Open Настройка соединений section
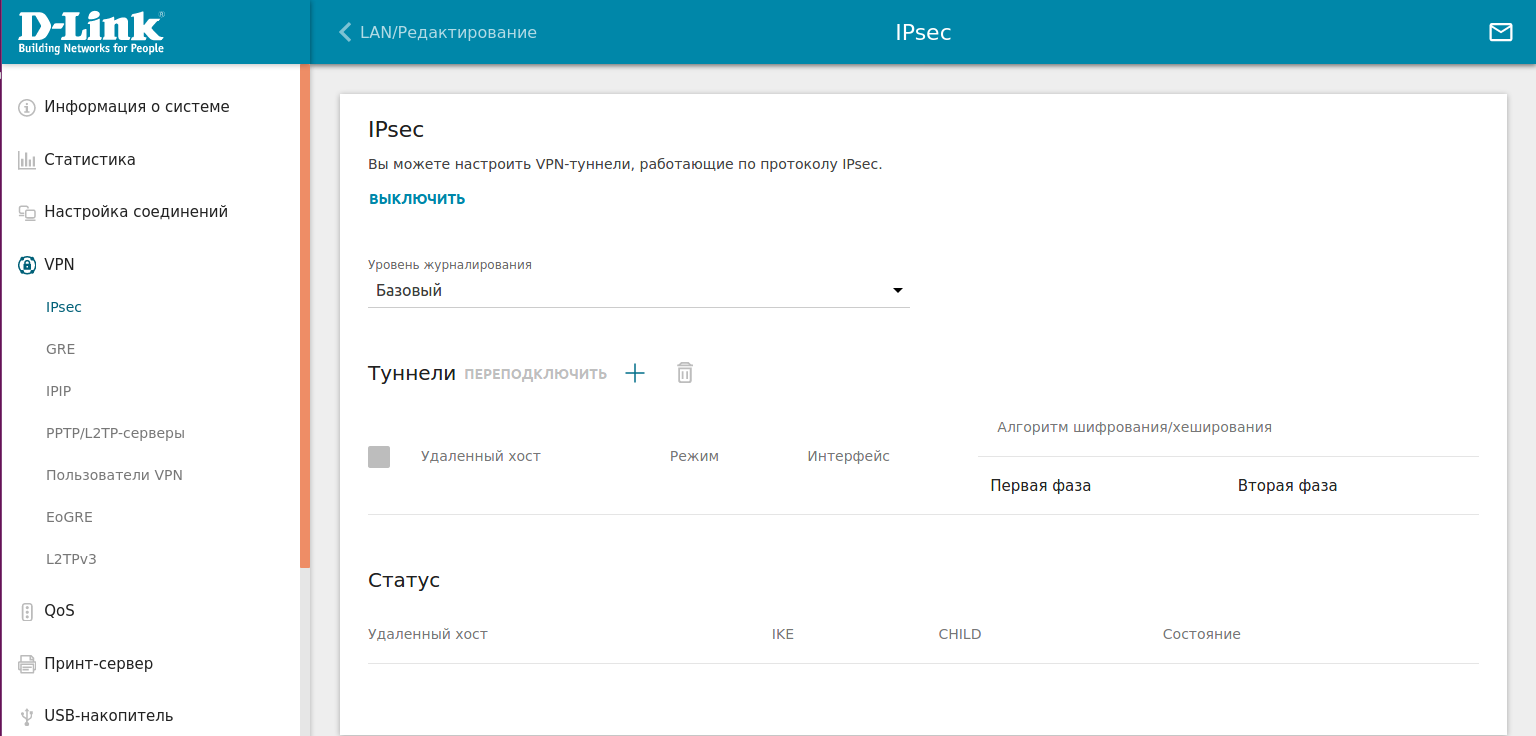1536x736 pixels. [x=136, y=212]
